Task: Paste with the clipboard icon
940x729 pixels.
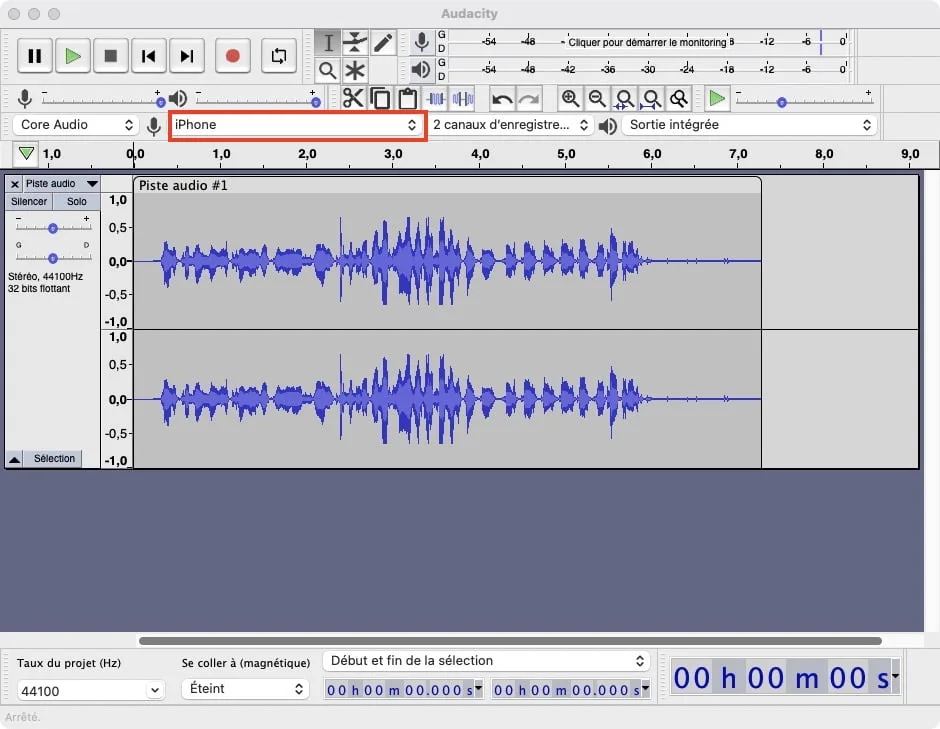Action: (x=408, y=98)
